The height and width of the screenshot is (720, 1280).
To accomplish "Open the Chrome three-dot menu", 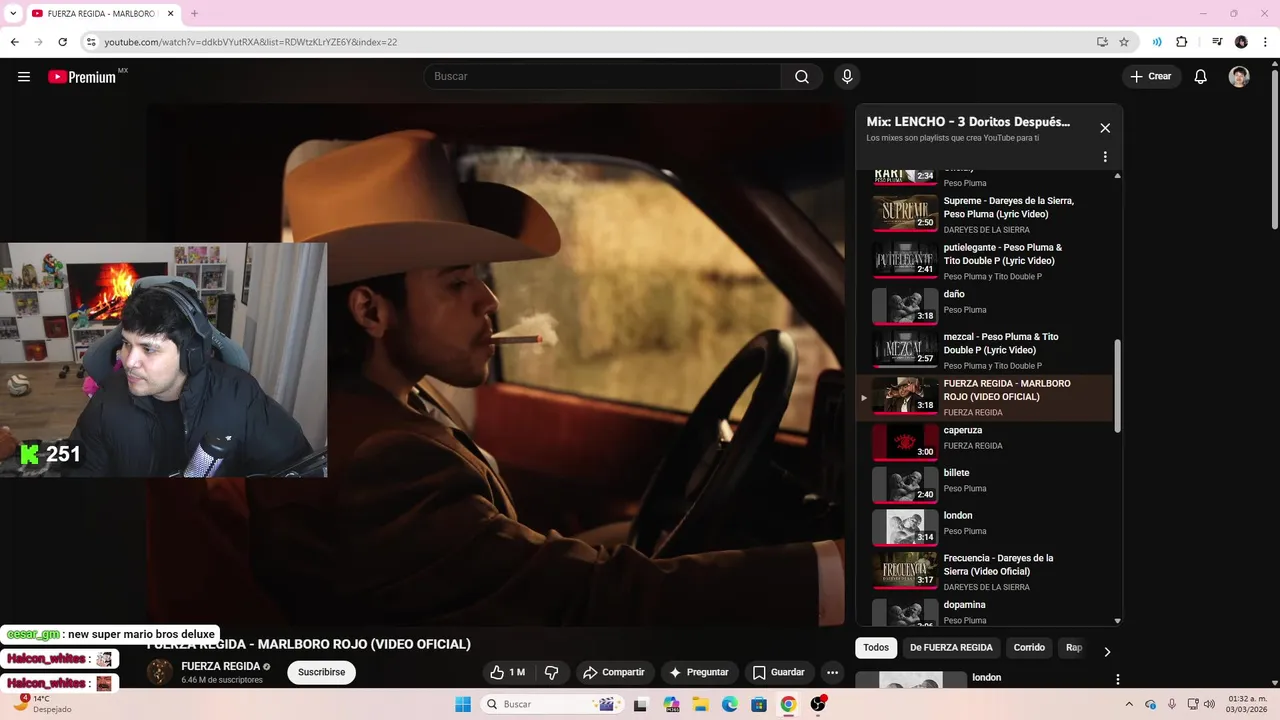I will pos(1265,42).
